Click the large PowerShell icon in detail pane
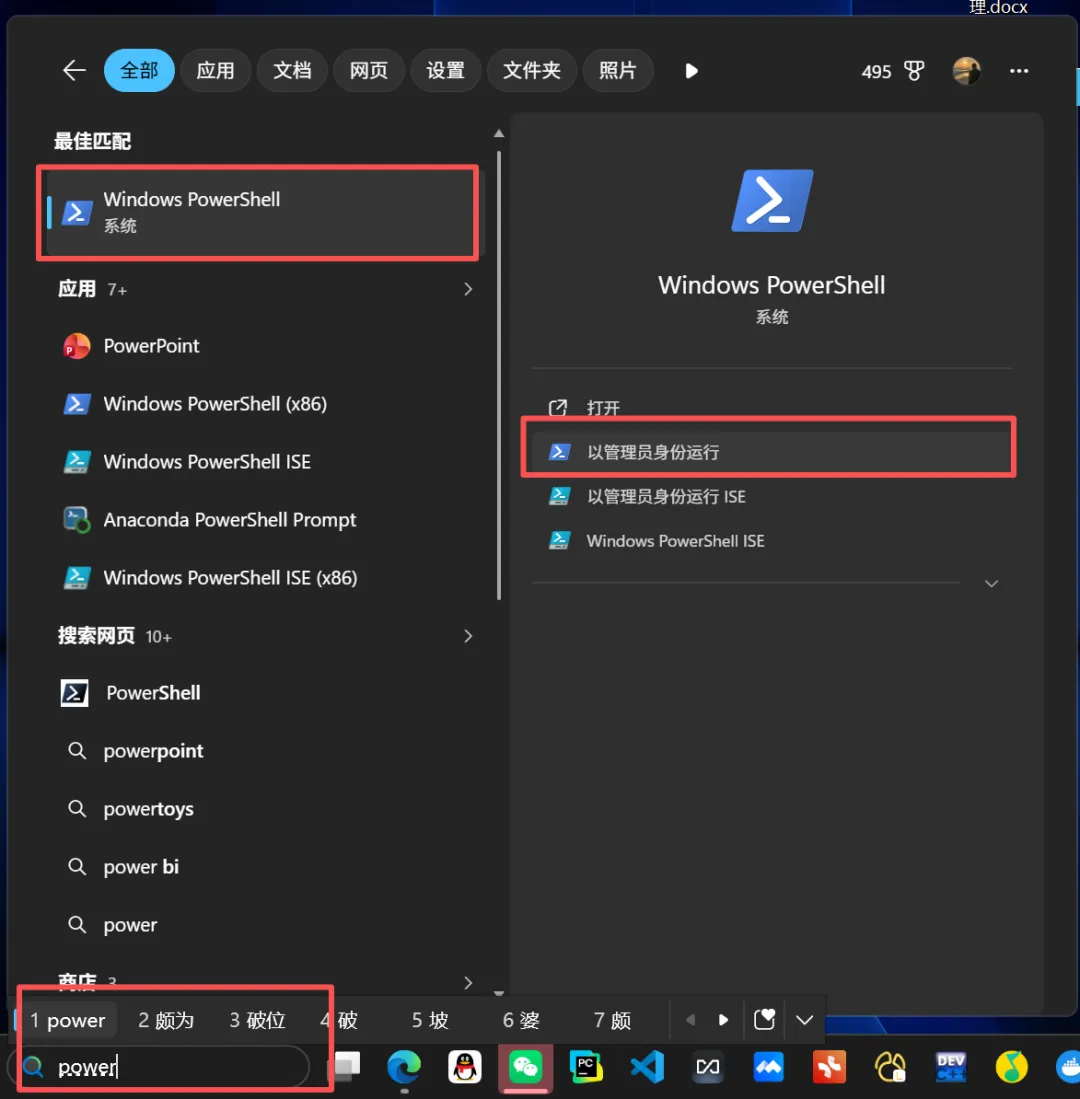1080x1099 pixels. [x=772, y=200]
